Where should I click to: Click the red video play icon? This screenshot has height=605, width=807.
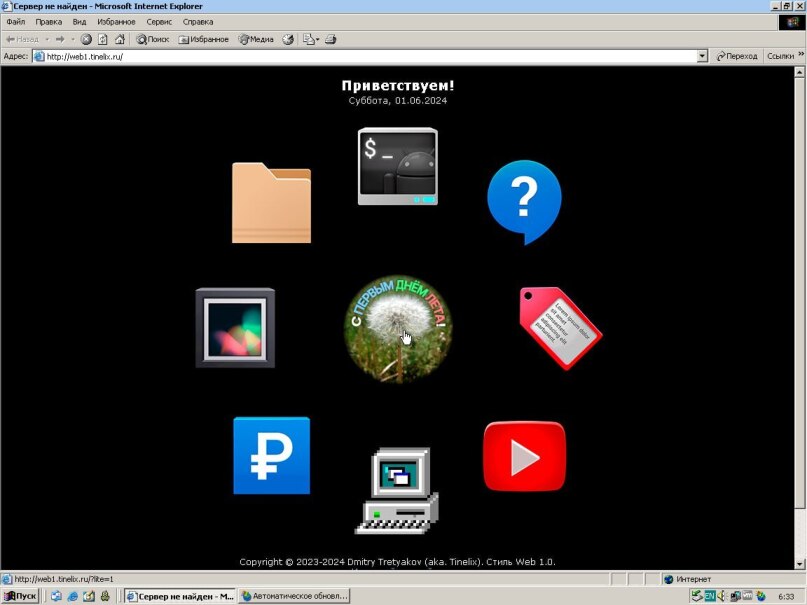click(x=524, y=456)
